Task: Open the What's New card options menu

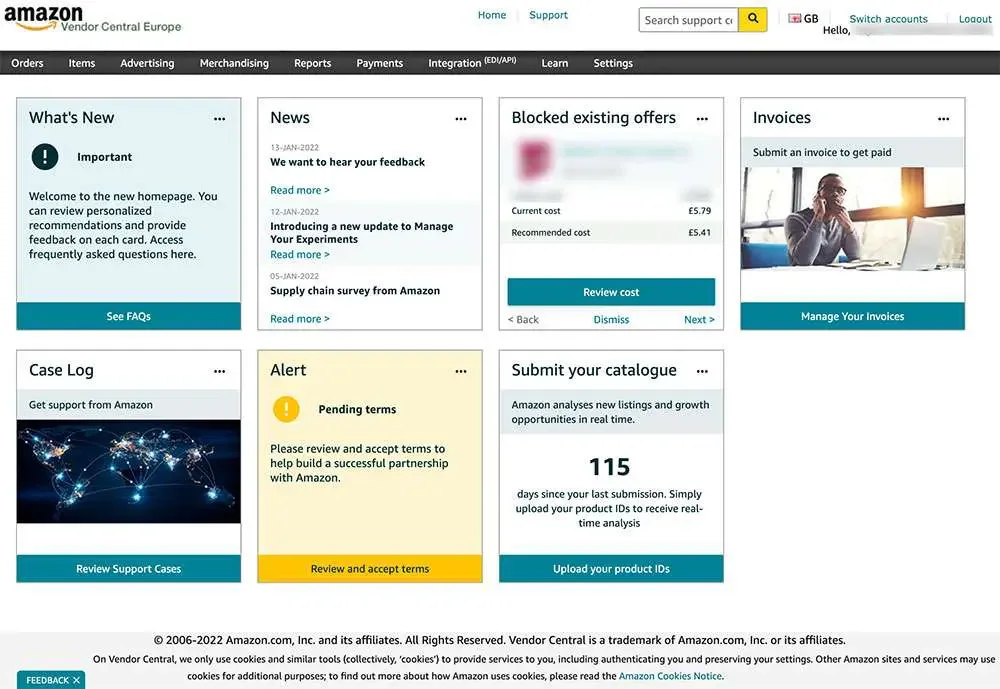Action: tap(219, 119)
